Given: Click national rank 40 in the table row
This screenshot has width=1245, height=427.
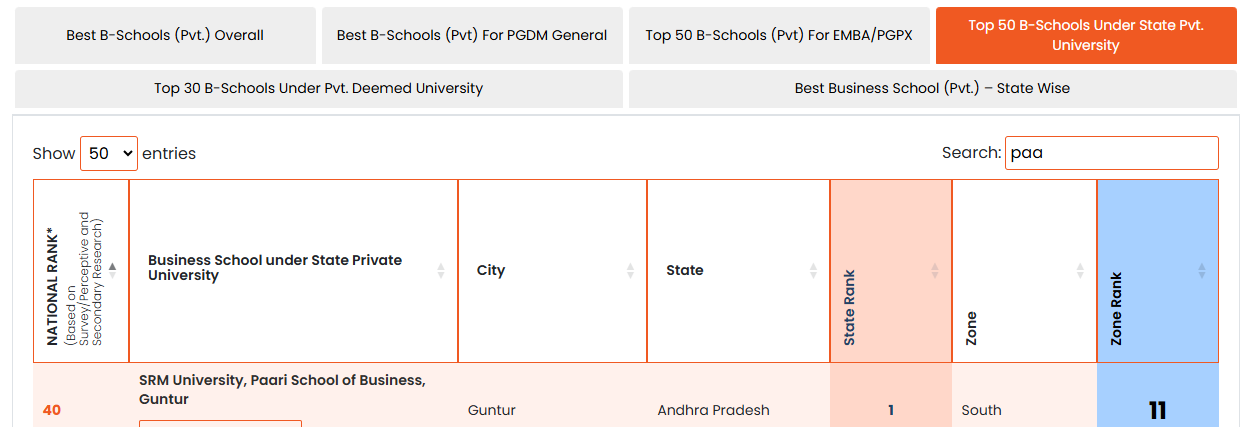Looking at the screenshot, I should tap(52, 410).
